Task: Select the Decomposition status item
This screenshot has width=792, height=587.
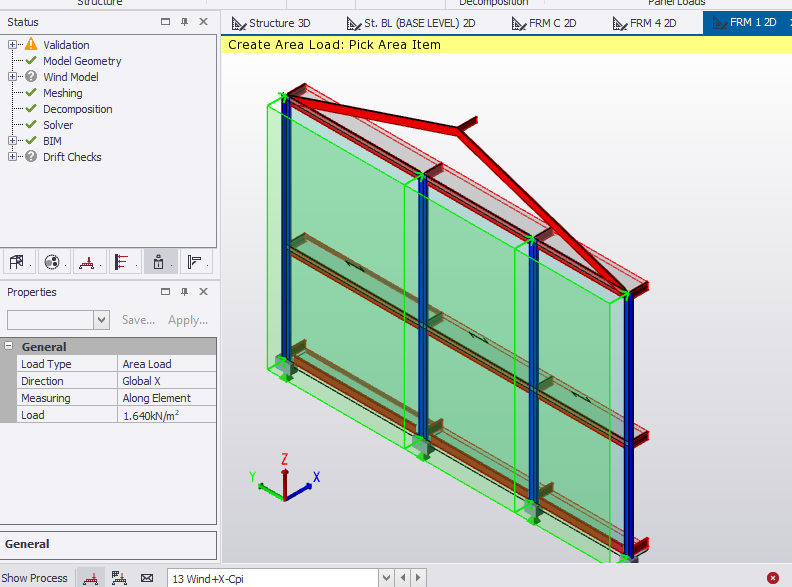Action: (x=78, y=109)
